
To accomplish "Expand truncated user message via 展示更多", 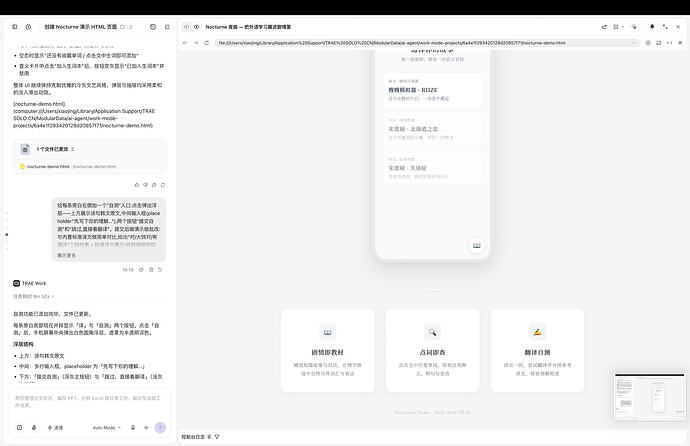I will [x=66, y=255].
